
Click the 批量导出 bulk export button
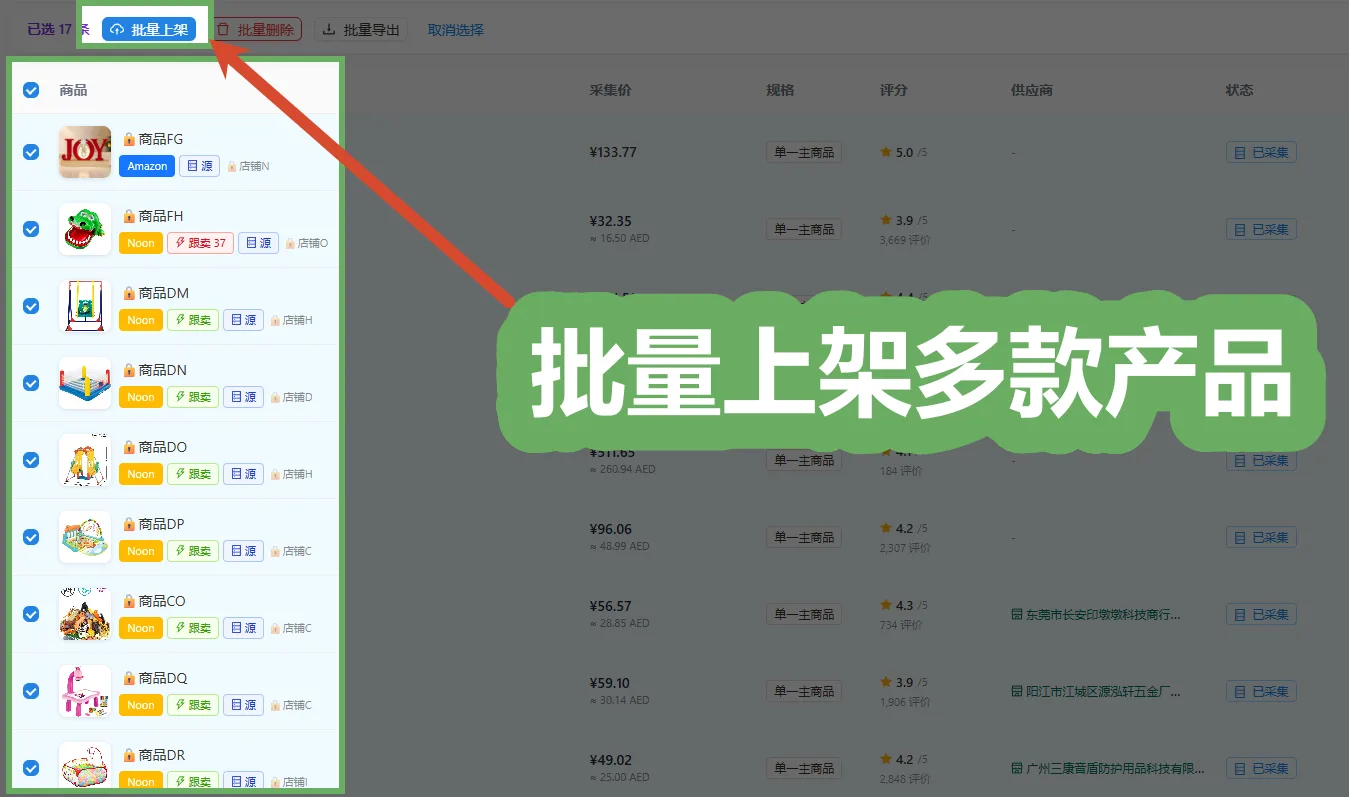(x=361, y=30)
